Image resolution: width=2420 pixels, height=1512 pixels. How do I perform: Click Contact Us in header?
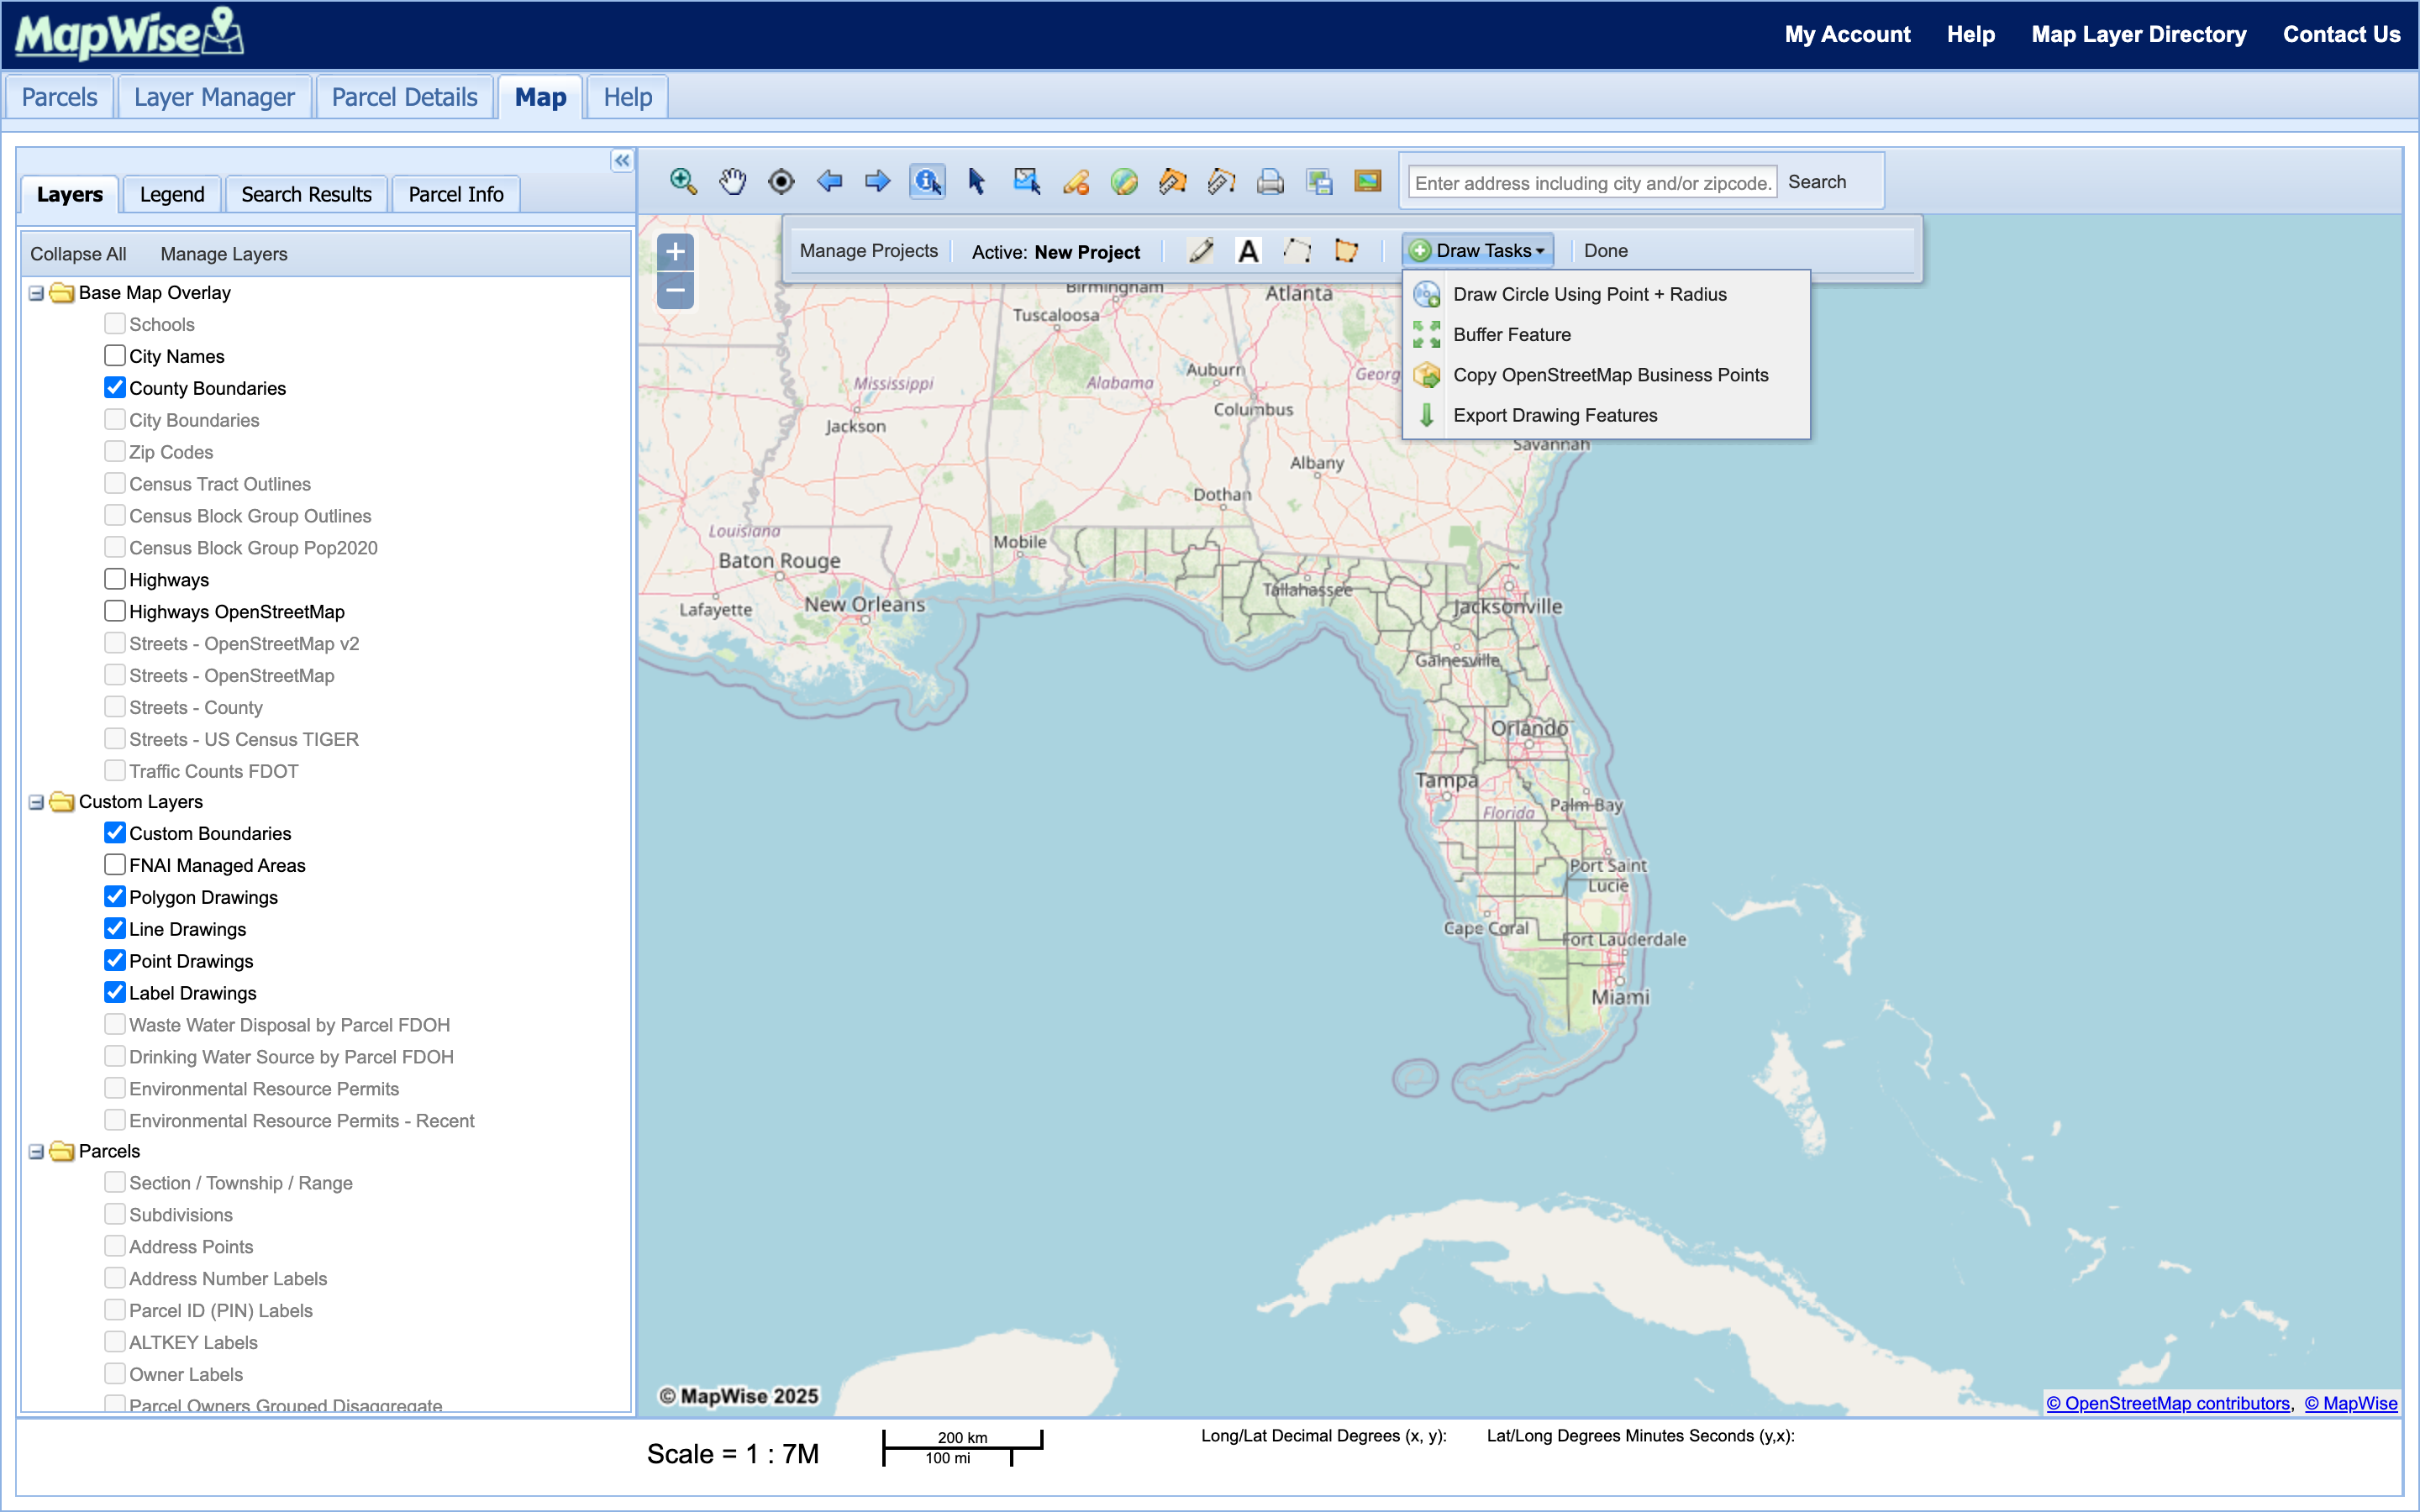tap(2341, 34)
